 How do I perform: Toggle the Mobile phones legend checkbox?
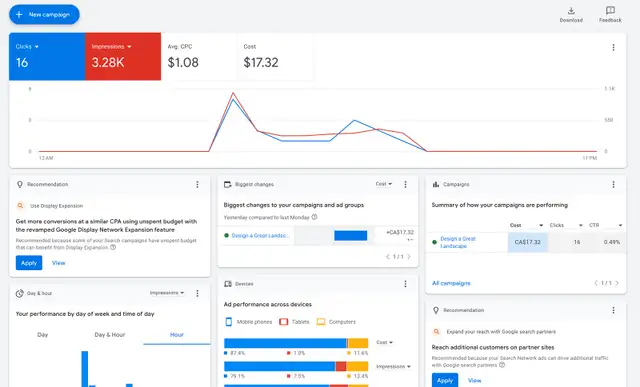(x=229, y=322)
